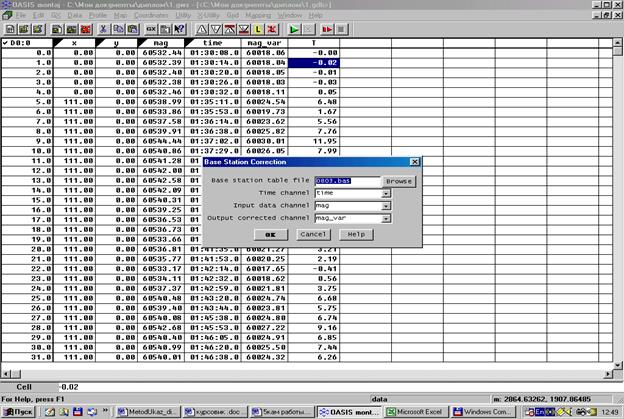Click Browse to choose base station file
Screen dimensions: 624x419
(399, 180)
